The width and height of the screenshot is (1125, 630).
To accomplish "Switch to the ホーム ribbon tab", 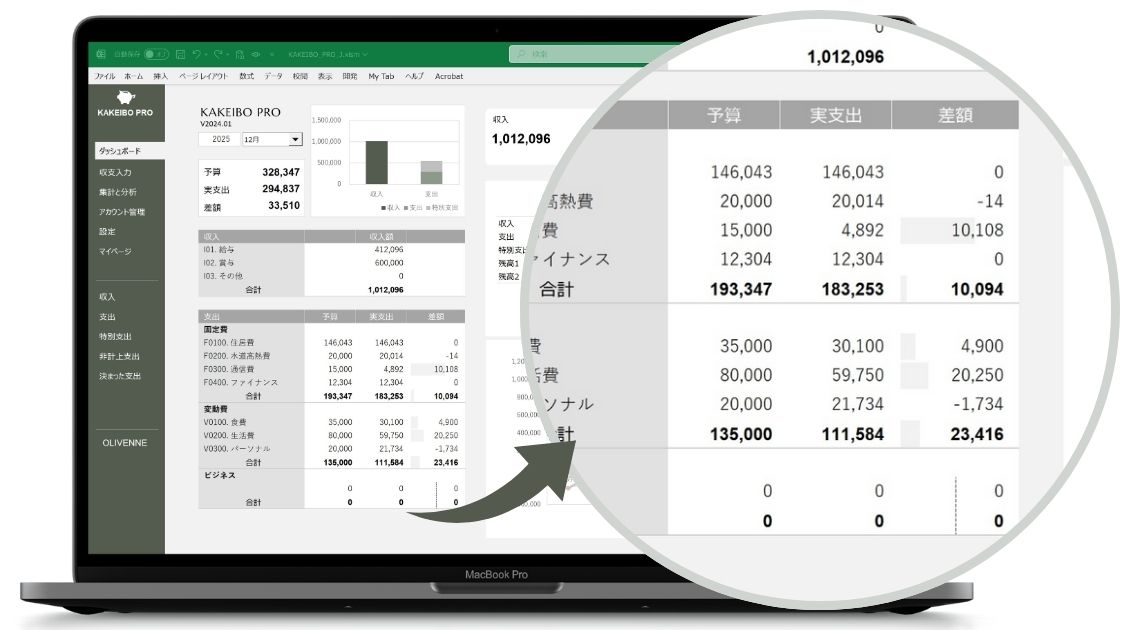I will click(133, 76).
